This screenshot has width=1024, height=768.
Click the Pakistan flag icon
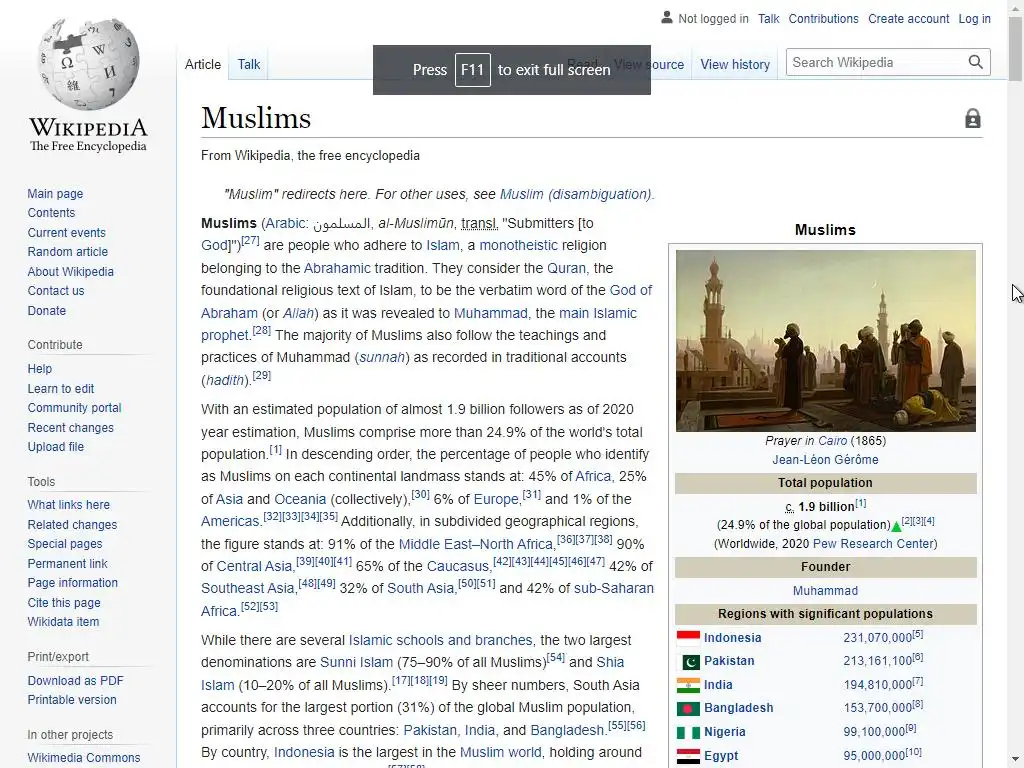(688, 662)
